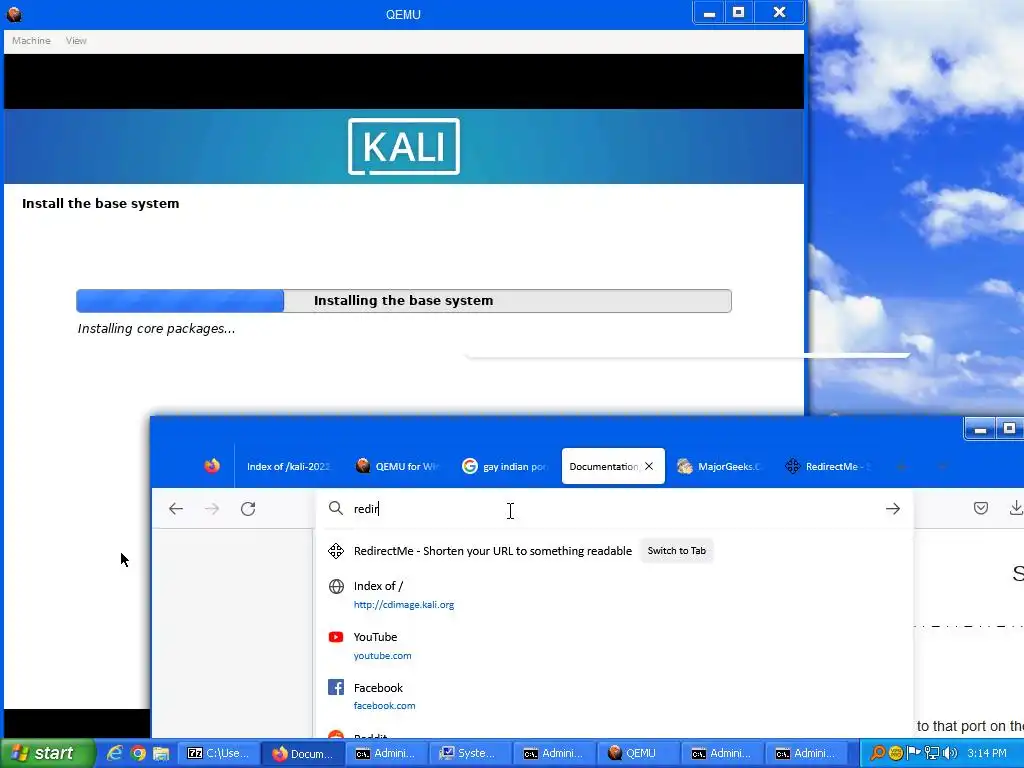Switch to the RedirectMe tab

[827, 466]
